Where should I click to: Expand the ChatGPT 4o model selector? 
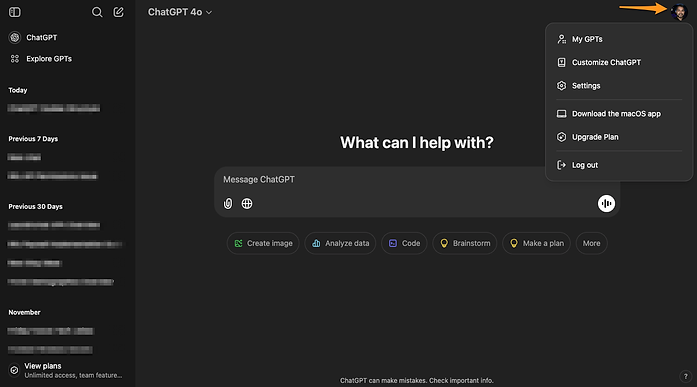[180, 12]
